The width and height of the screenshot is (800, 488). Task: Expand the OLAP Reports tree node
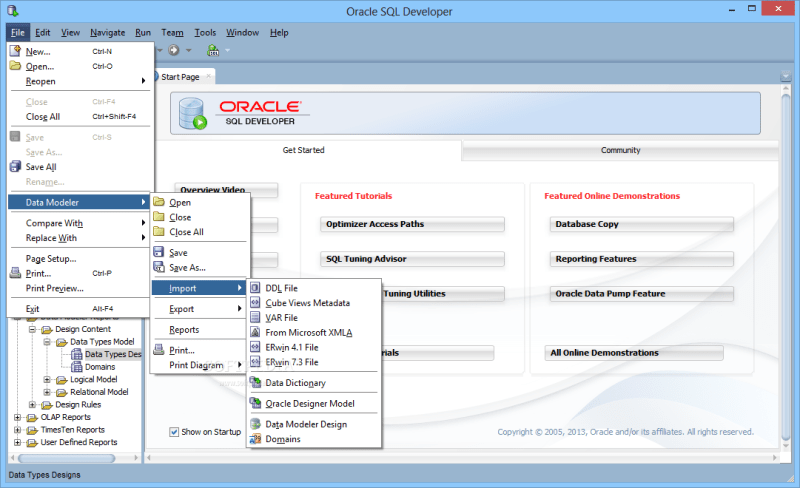[17, 417]
